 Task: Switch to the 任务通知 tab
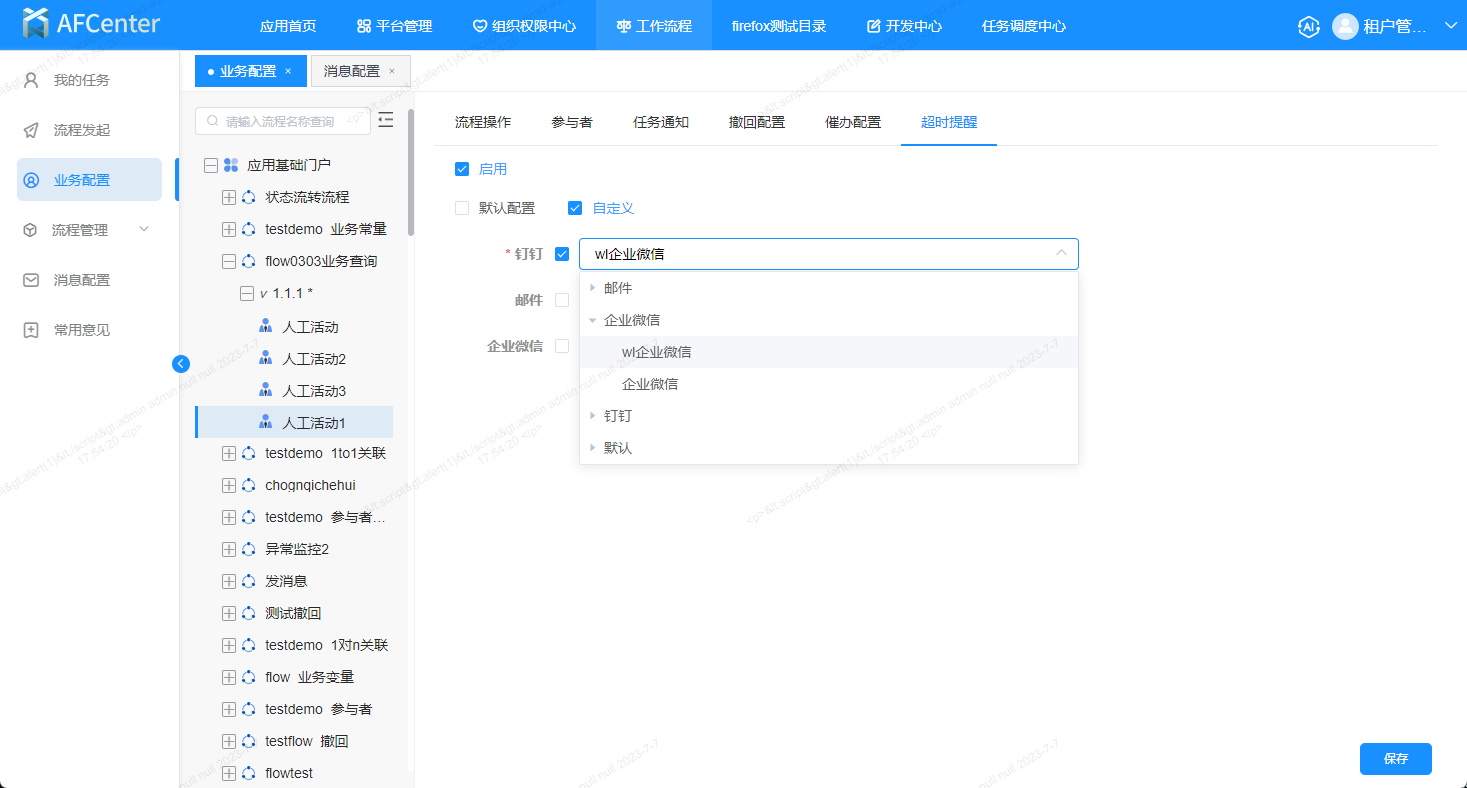coord(661,122)
